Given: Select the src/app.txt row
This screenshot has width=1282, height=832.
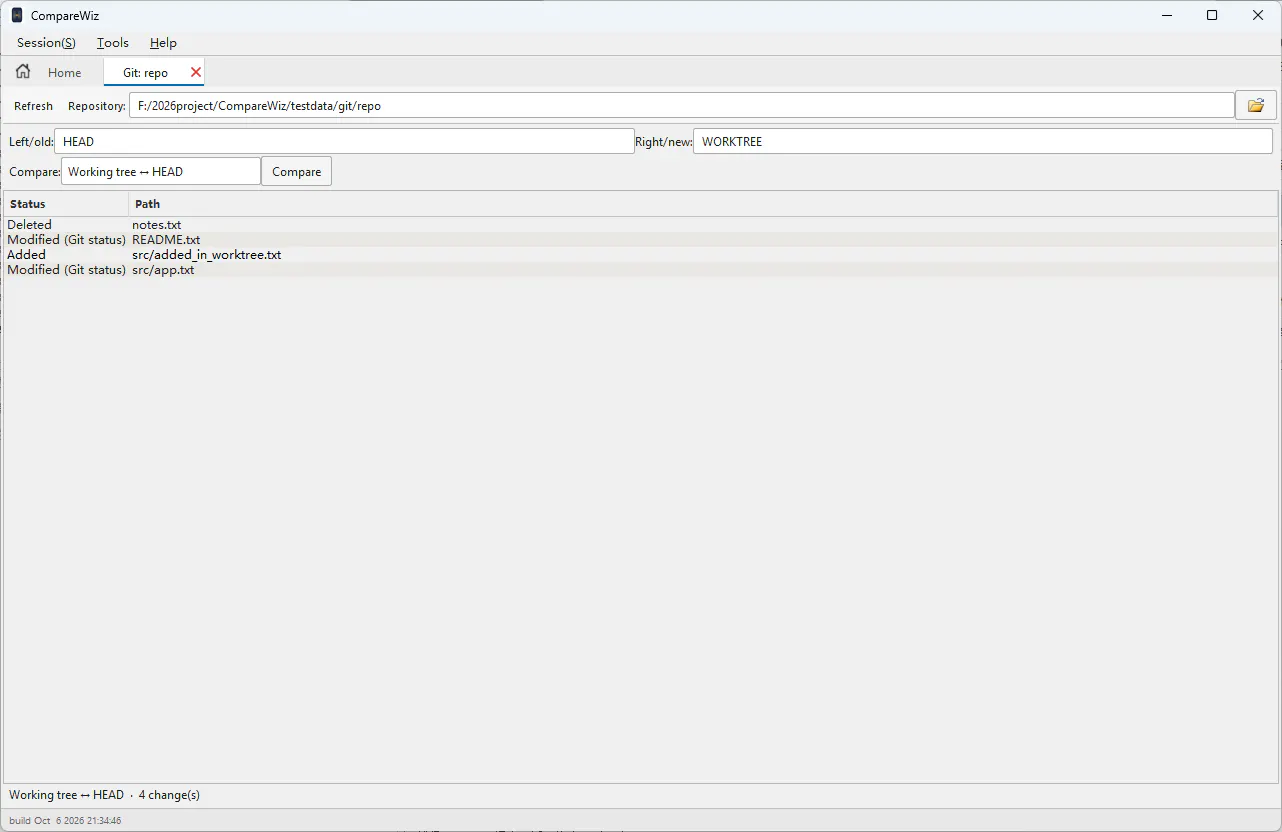Looking at the screenshot, I should coord(641,270).
